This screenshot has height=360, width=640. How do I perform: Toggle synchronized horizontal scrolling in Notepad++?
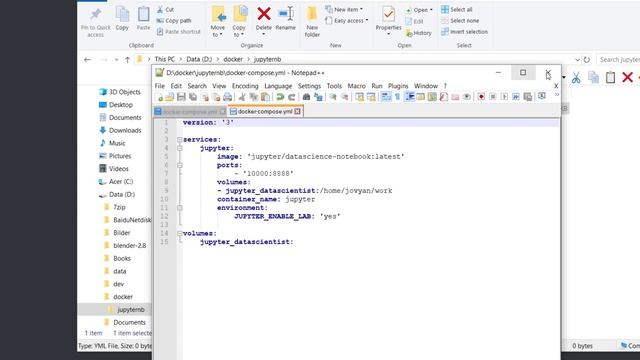point(371,97)
